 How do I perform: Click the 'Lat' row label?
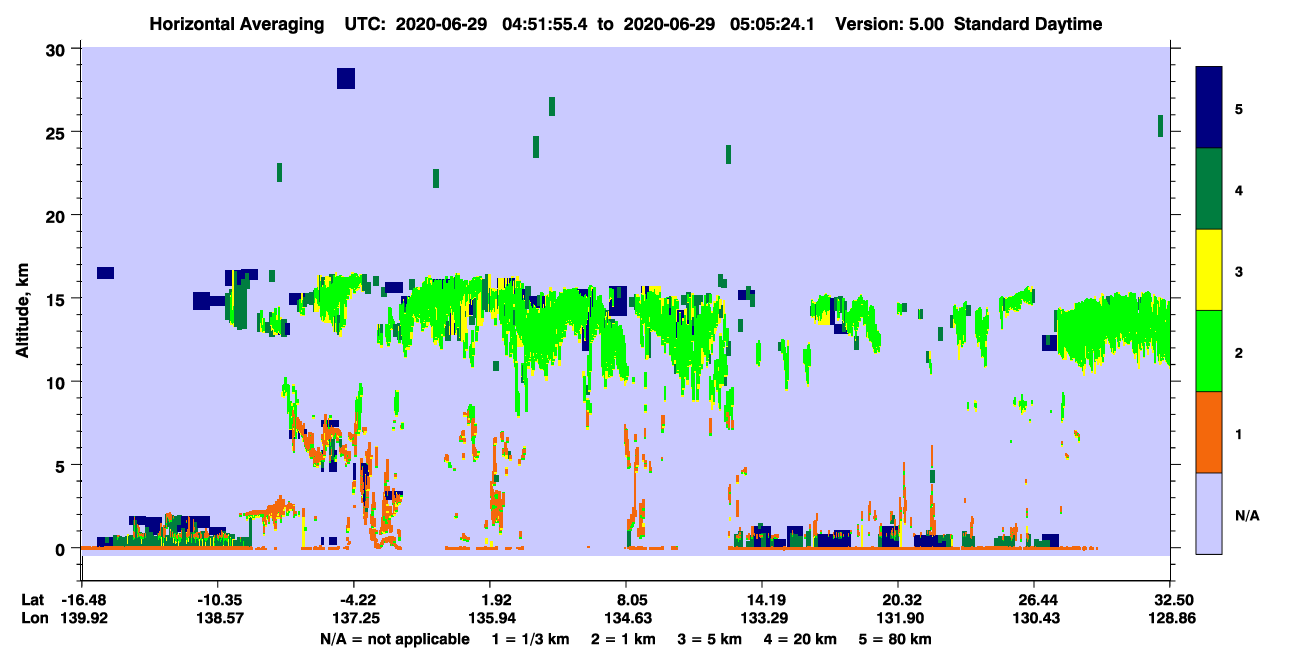pyautogui.click(x=33, y=600)
